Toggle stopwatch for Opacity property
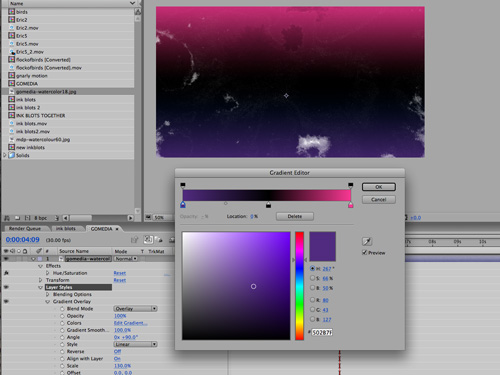Image resolution: width=500 pixels, height=375 pixels. pos(62,316)
